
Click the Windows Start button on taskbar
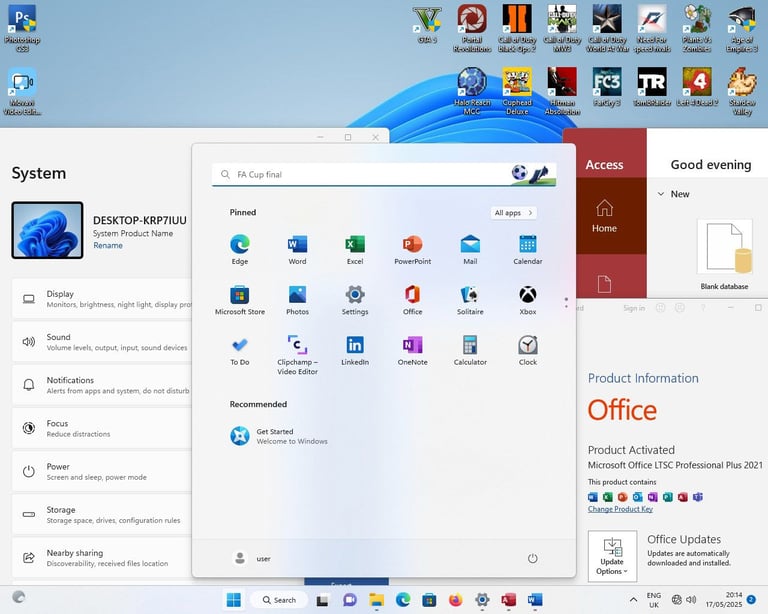pyautogui.click(x=234, y=600)
